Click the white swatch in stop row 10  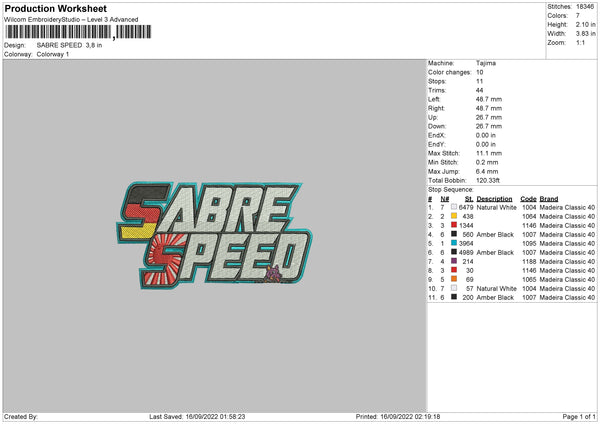454,288
